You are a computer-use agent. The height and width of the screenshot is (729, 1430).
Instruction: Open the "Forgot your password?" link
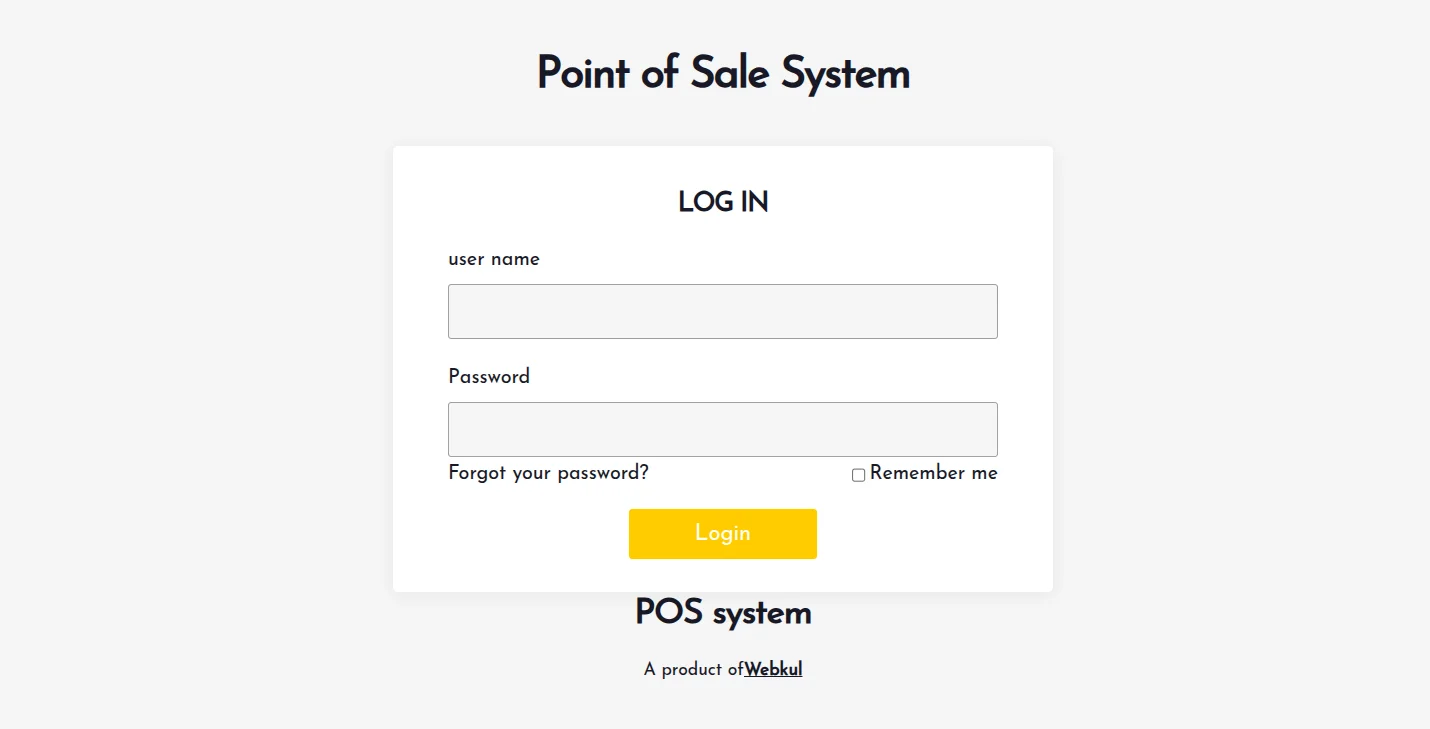[x=548, y=473]
